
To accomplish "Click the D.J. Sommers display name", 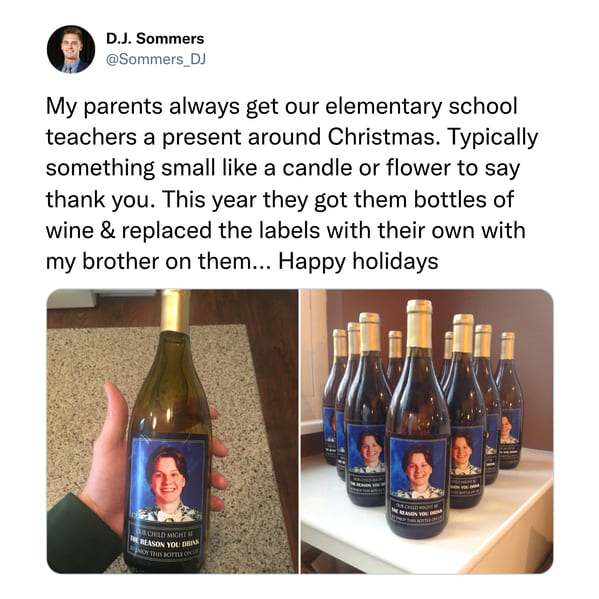I will click(x=155, y=39).
